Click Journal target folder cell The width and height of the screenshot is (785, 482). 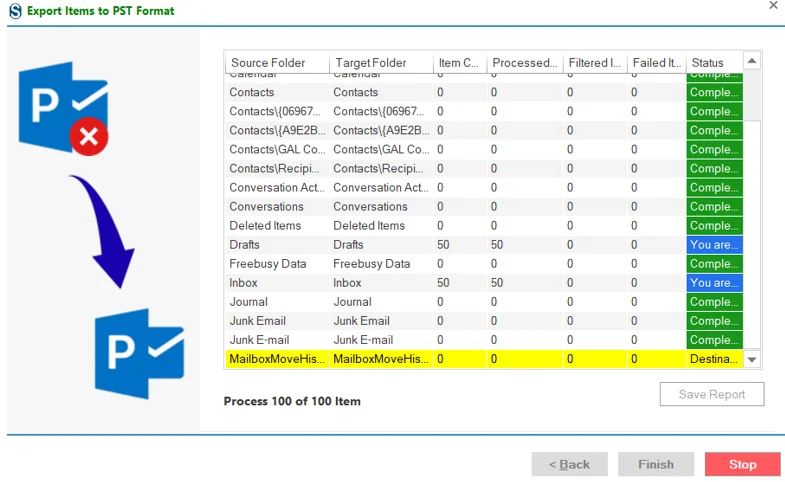click(381, 301)
